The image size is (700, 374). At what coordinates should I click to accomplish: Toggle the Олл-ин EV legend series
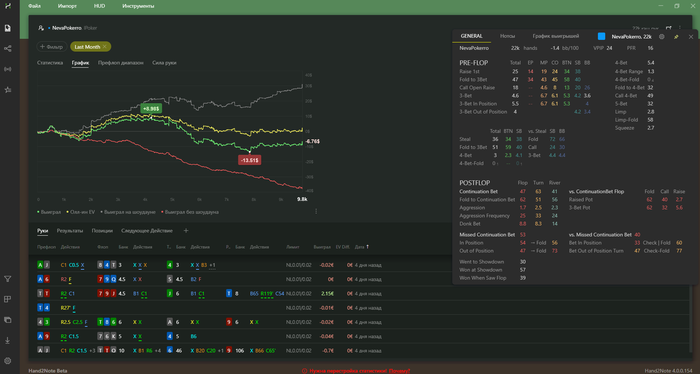pos(81,212)
